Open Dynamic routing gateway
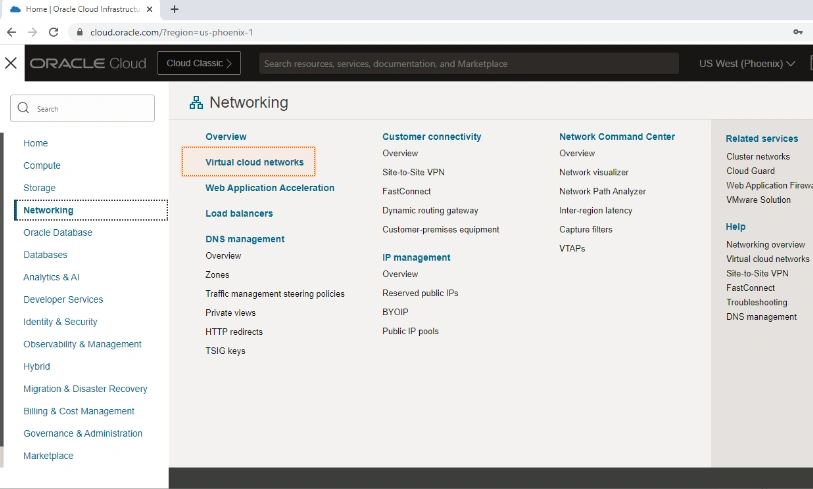This screenshot has width=813, height=489. click(430, 211)
